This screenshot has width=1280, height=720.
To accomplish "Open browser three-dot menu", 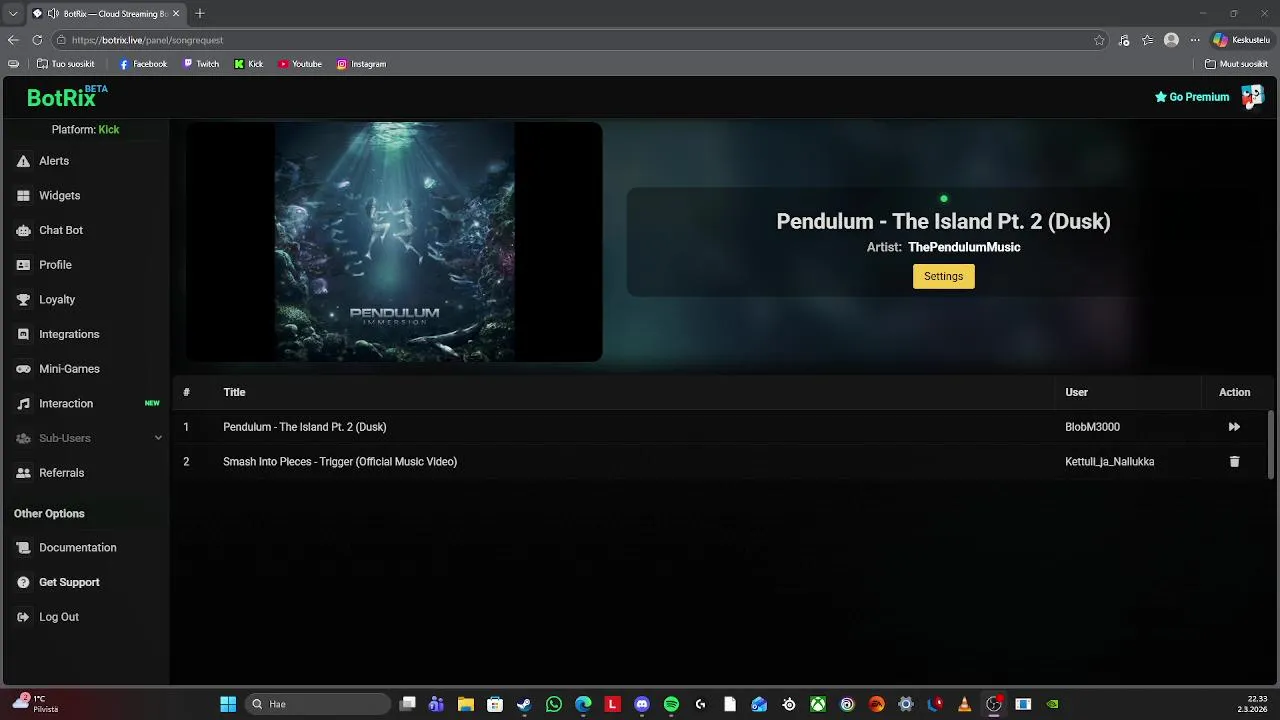I will pyautogui.click(x=1194, y=40).
